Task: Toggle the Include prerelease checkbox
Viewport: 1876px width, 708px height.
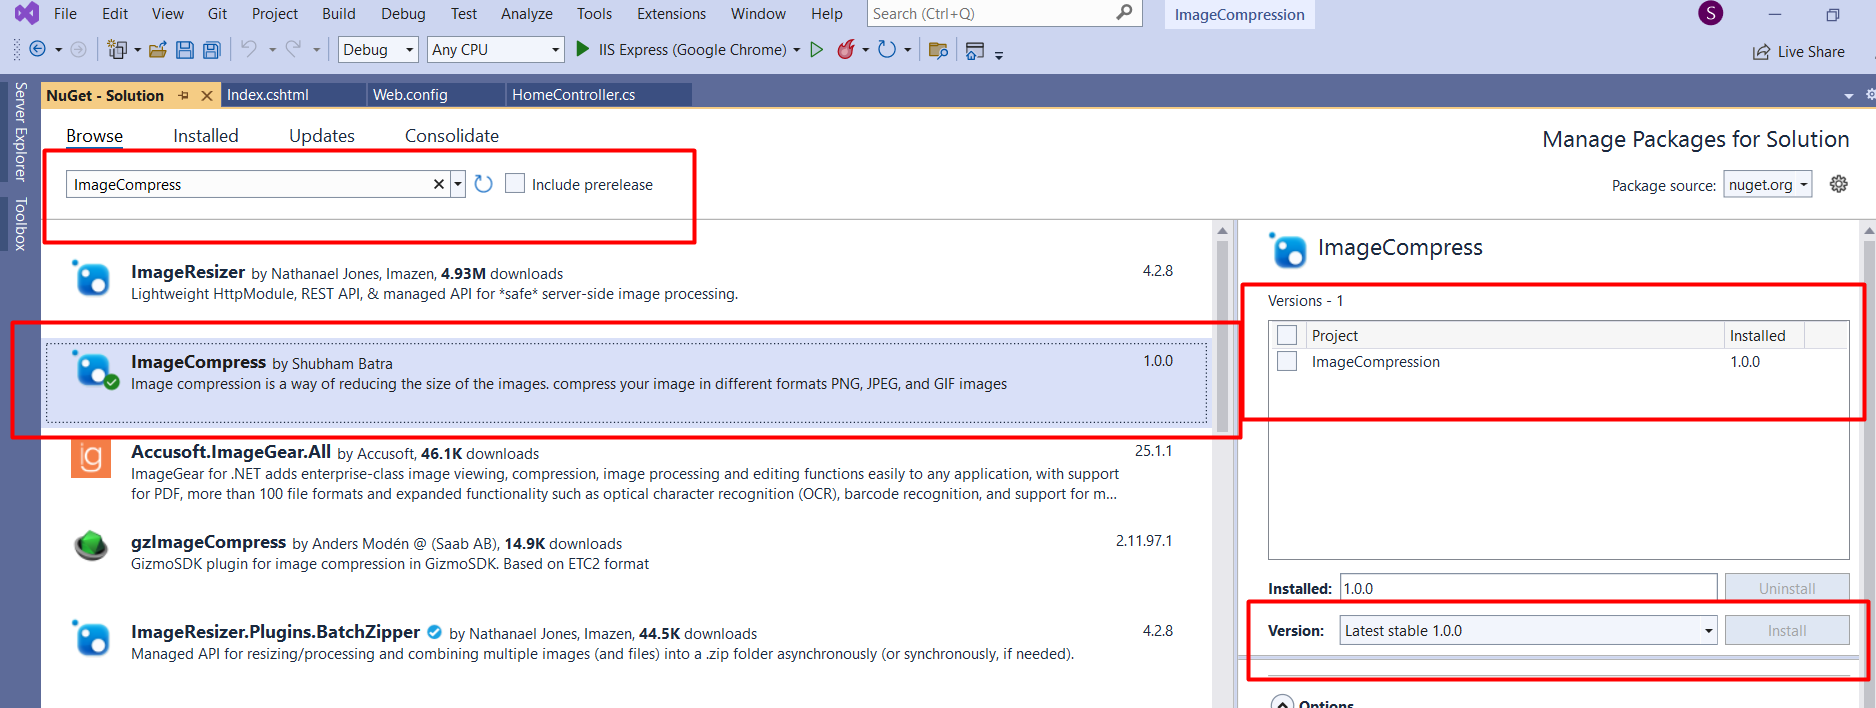Action: [515, 183]
